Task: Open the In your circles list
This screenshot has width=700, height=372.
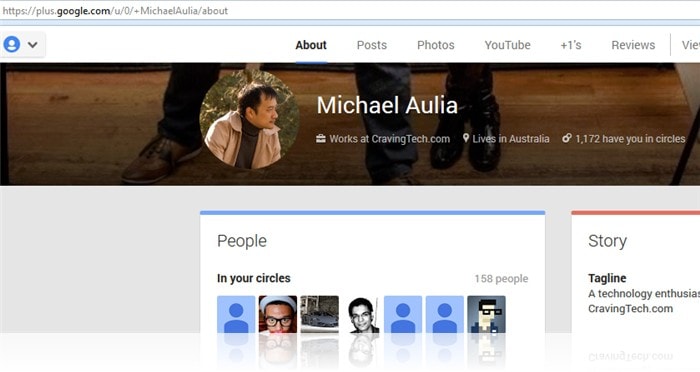Action: (254, 278)
